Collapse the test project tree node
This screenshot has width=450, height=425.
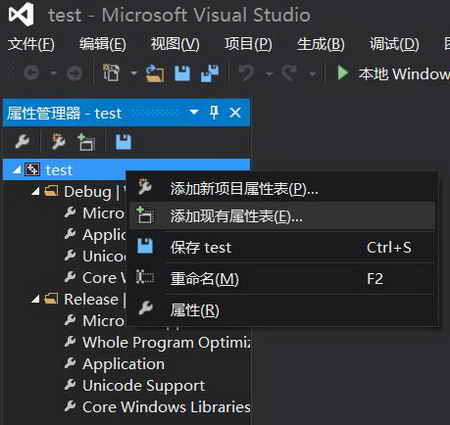click(17, 170)
